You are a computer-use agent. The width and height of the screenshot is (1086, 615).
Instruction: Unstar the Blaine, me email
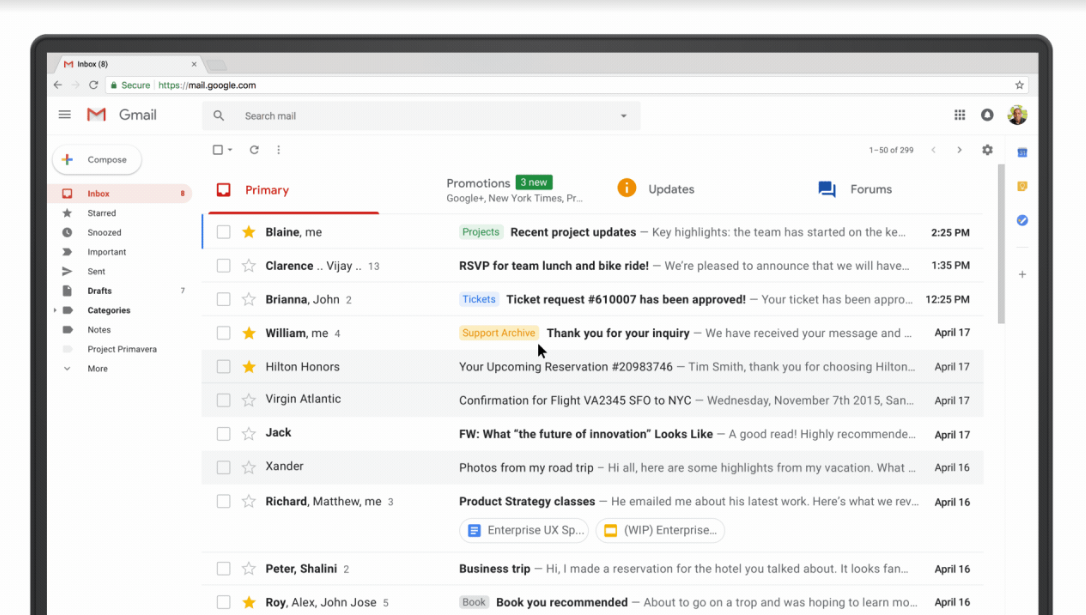click(x=249, y=232)
